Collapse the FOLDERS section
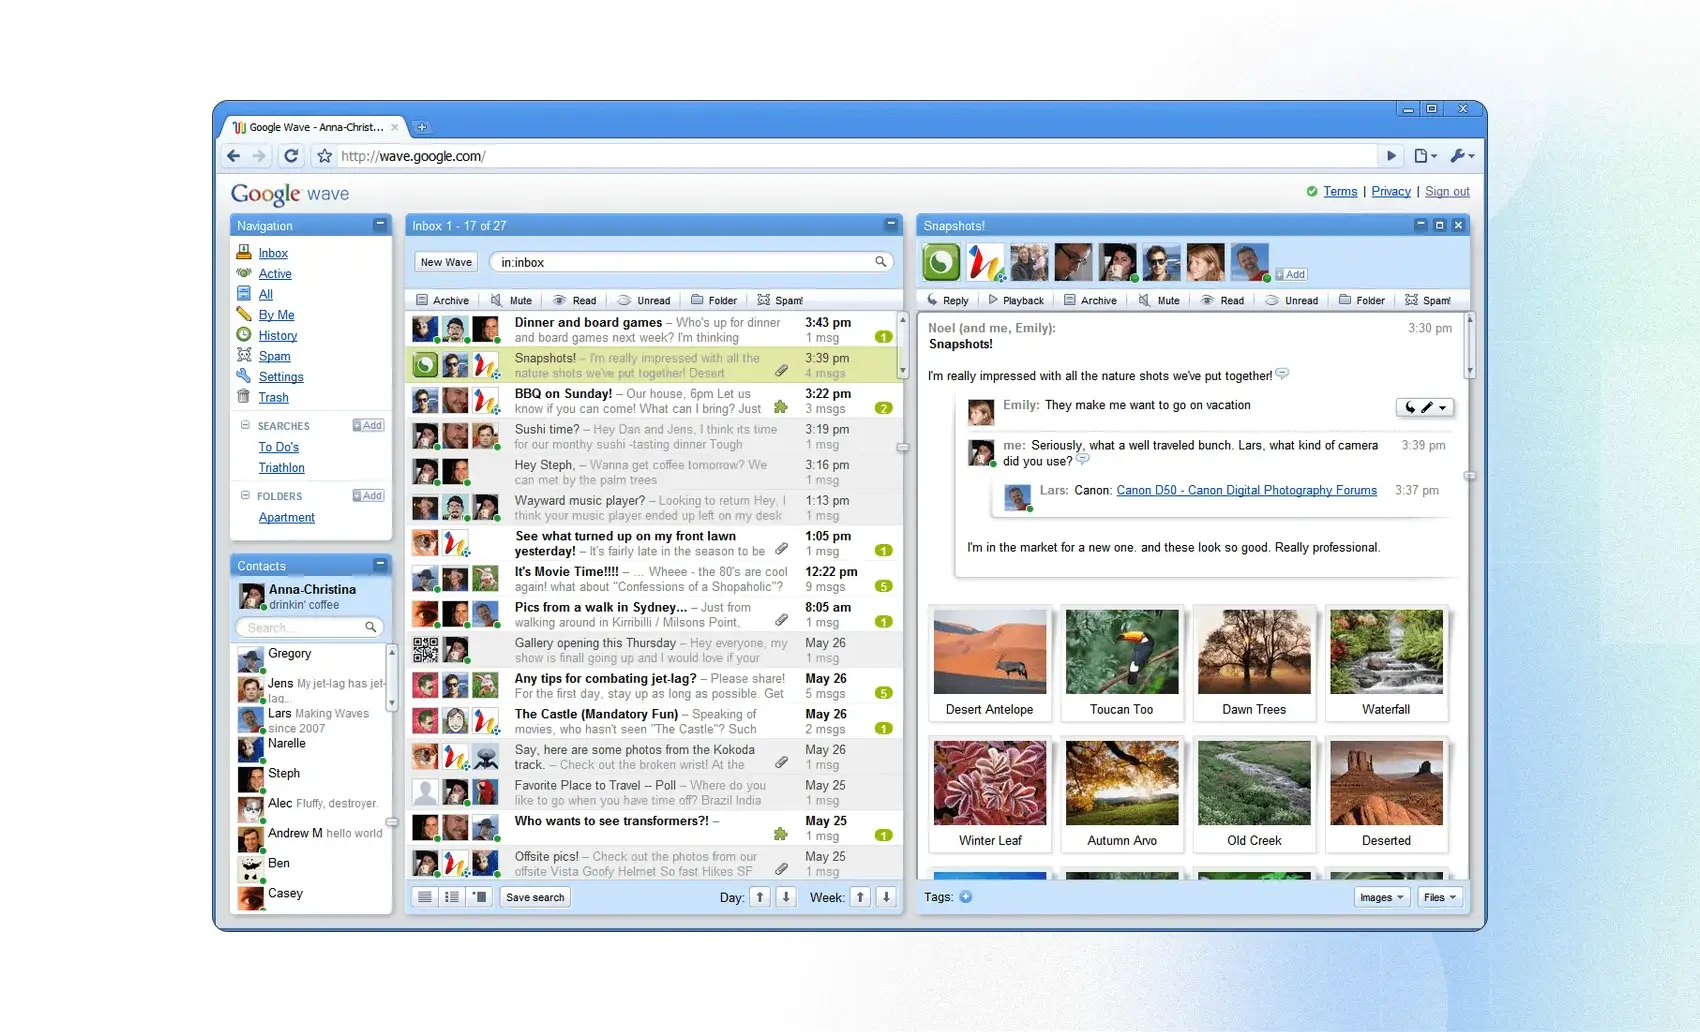1700x1032 pixels. [x=245, y=495]
